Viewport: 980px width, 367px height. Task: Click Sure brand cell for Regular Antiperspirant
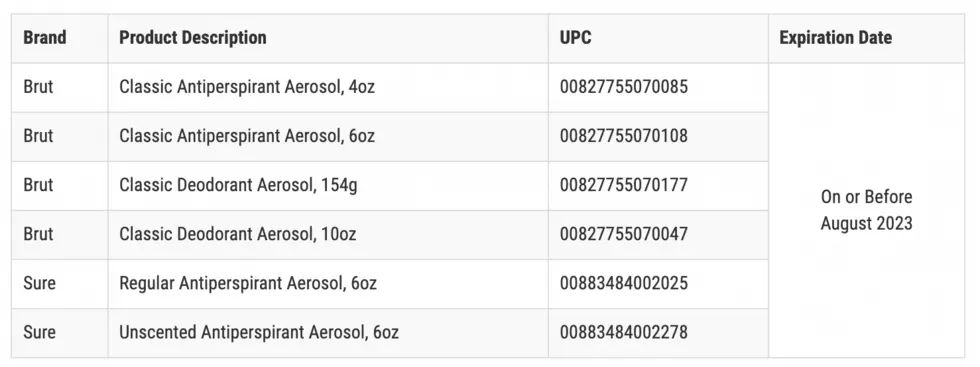[59, 284]
